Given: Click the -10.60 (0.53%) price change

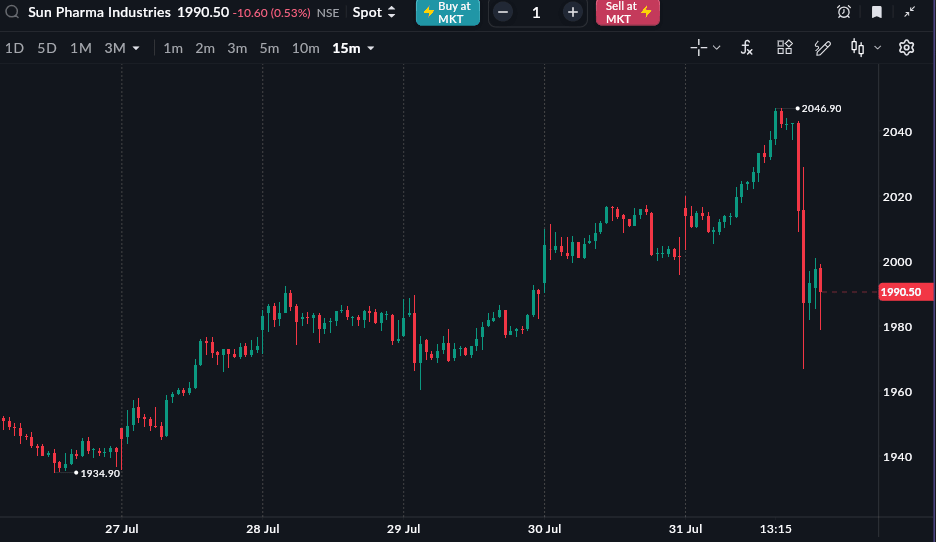Looking at the screenshot, I should (x=272, y=13).
